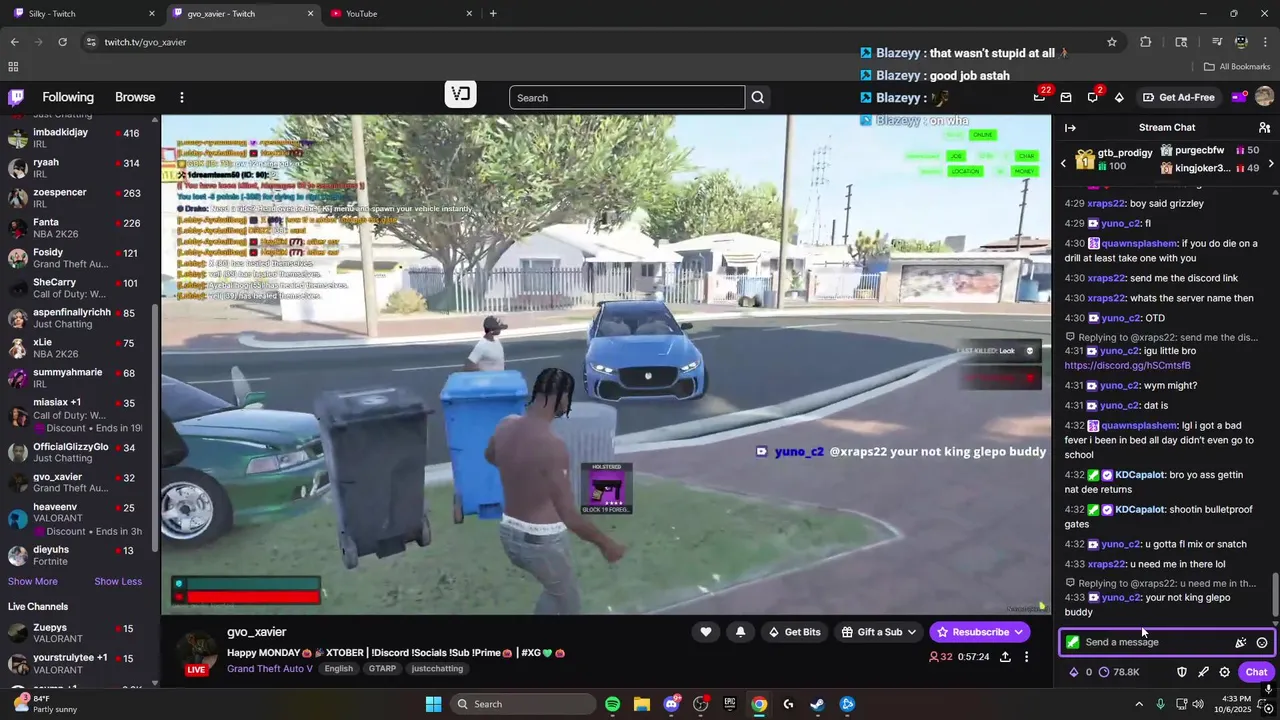
Task: Open the chat community users list icon
Action: tap(1264, 127)
